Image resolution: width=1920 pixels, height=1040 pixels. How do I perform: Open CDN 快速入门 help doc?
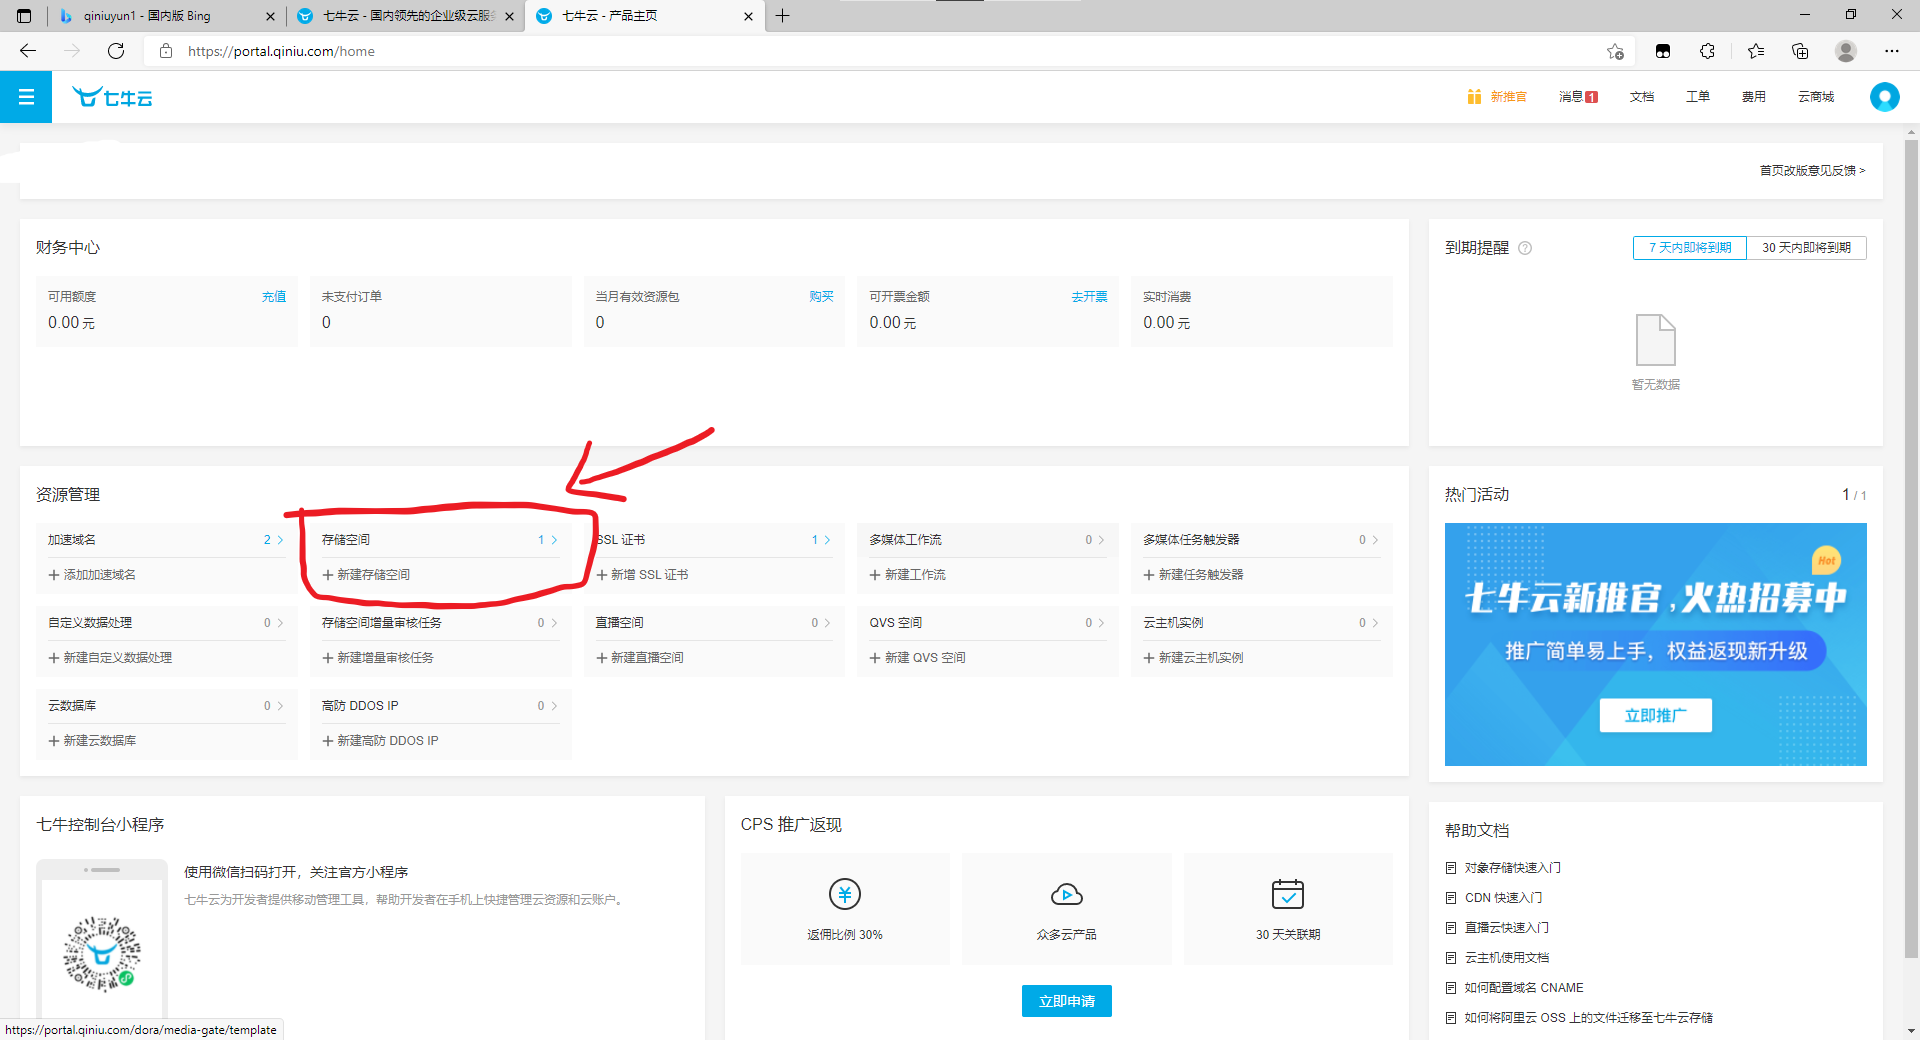click(x=1503, y=898)
